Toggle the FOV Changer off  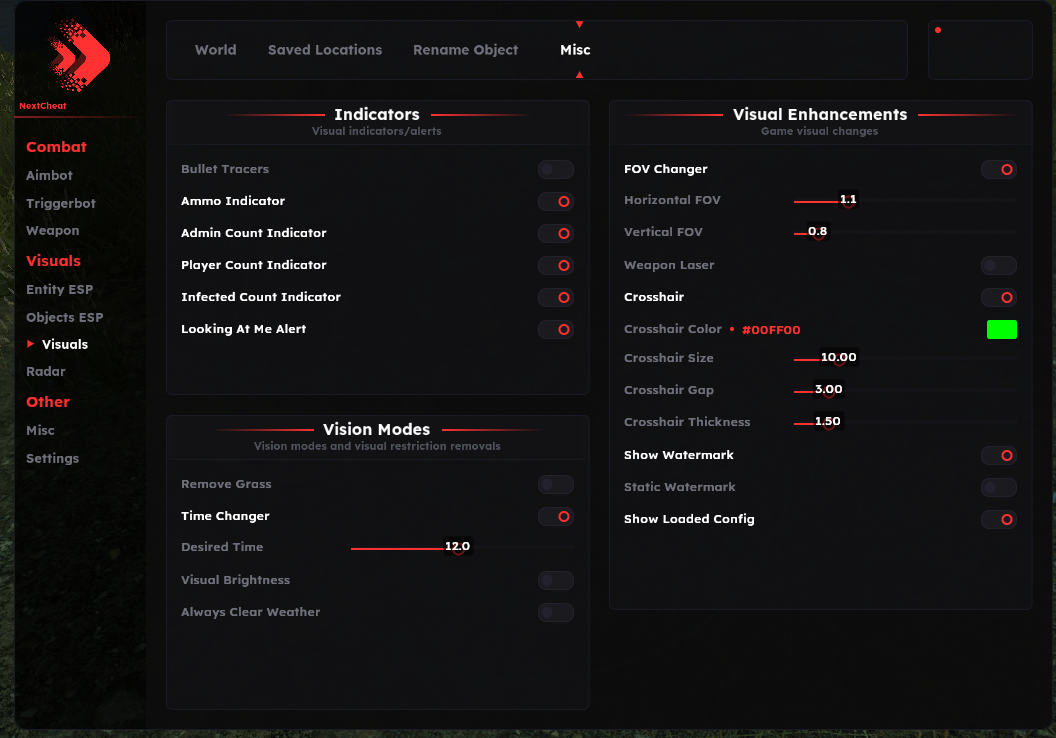pyautogui.click(x=999, y=169)
